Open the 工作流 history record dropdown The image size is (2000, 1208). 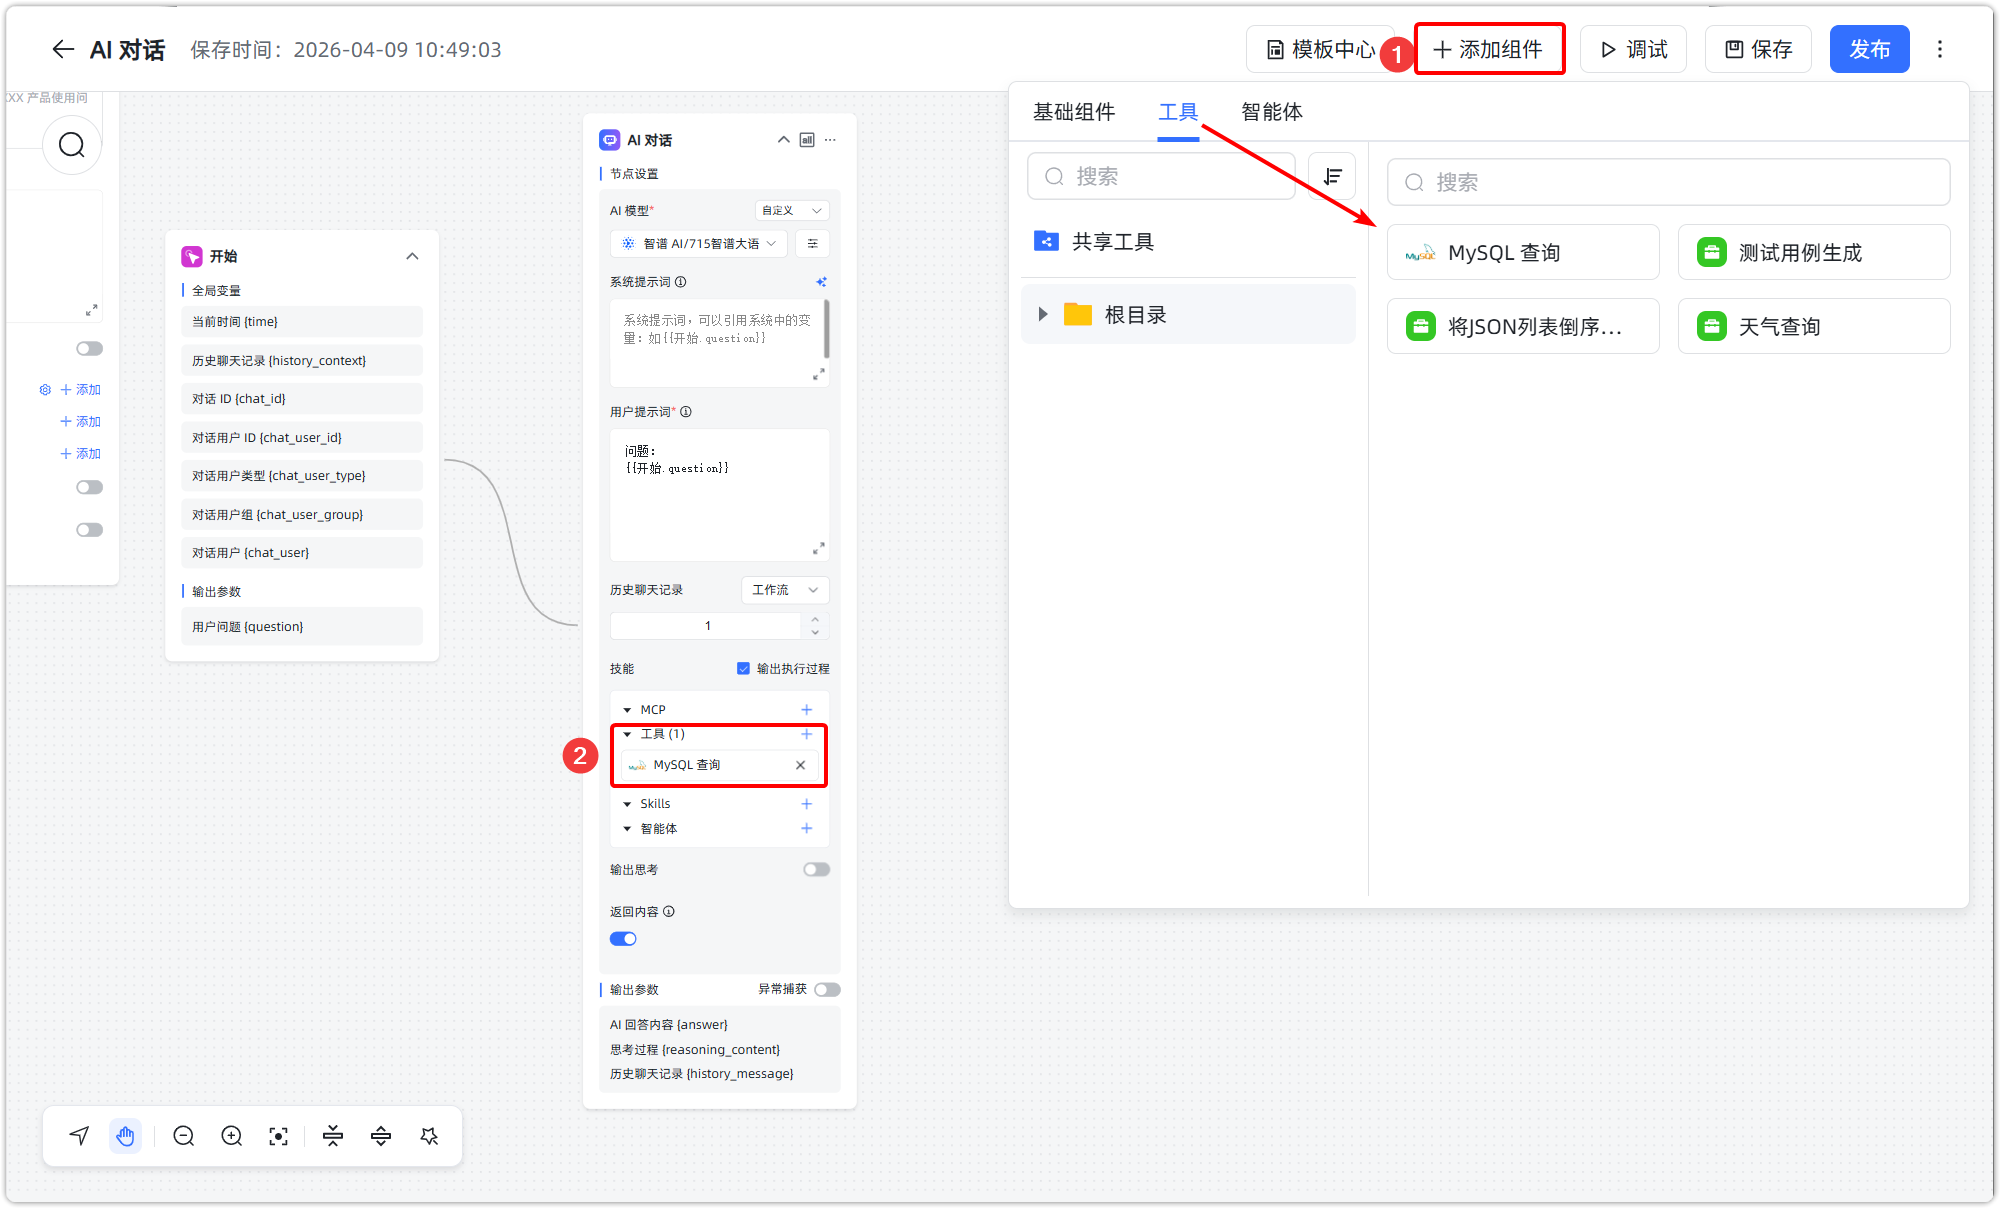[785, 590]
